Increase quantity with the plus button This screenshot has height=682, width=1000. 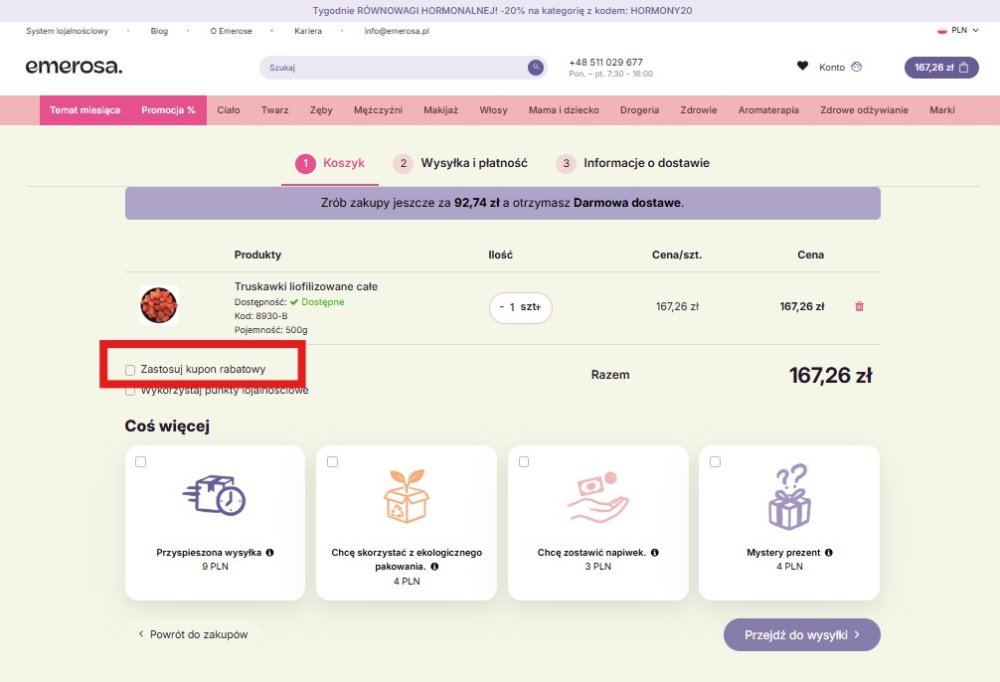coord(538,307)
